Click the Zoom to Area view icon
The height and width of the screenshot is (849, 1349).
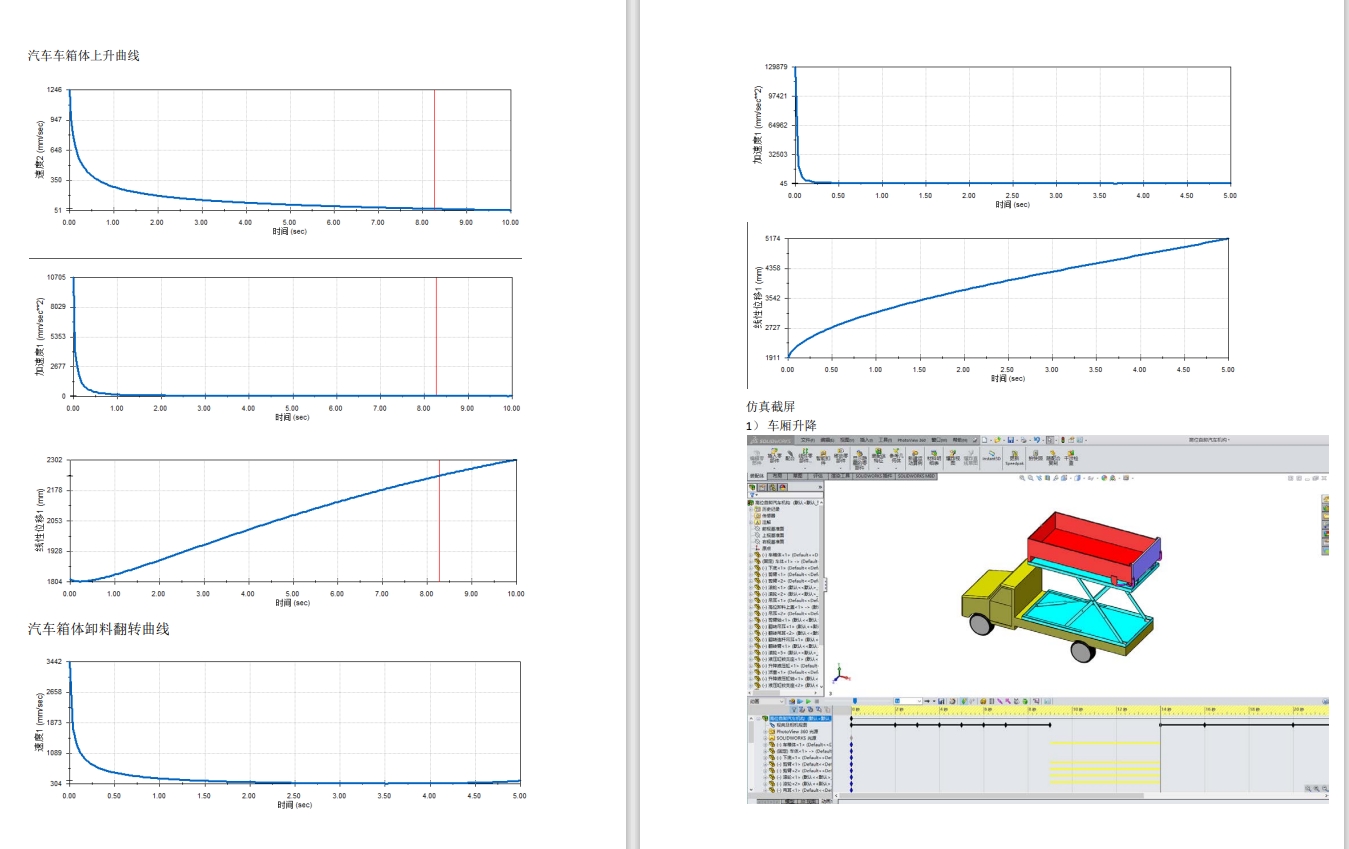click(x=1031, y=478)
